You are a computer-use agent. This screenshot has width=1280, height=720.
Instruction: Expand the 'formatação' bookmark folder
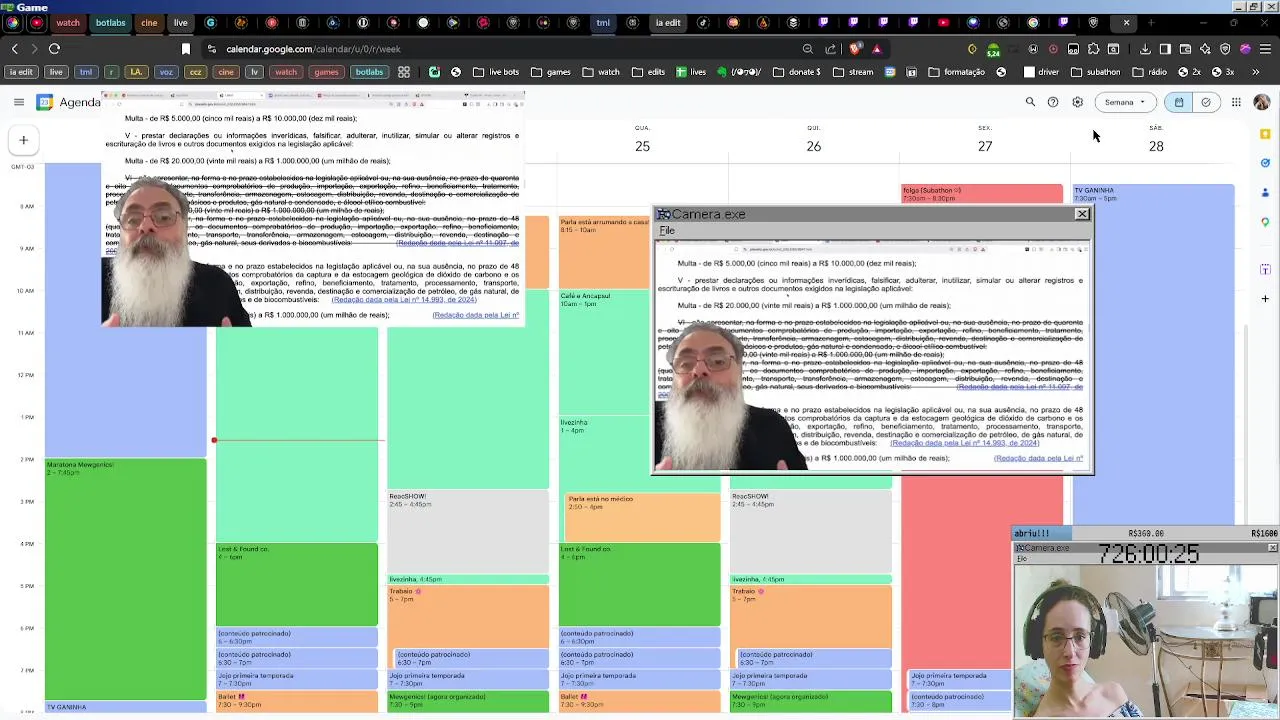click(x=957, y=72)
